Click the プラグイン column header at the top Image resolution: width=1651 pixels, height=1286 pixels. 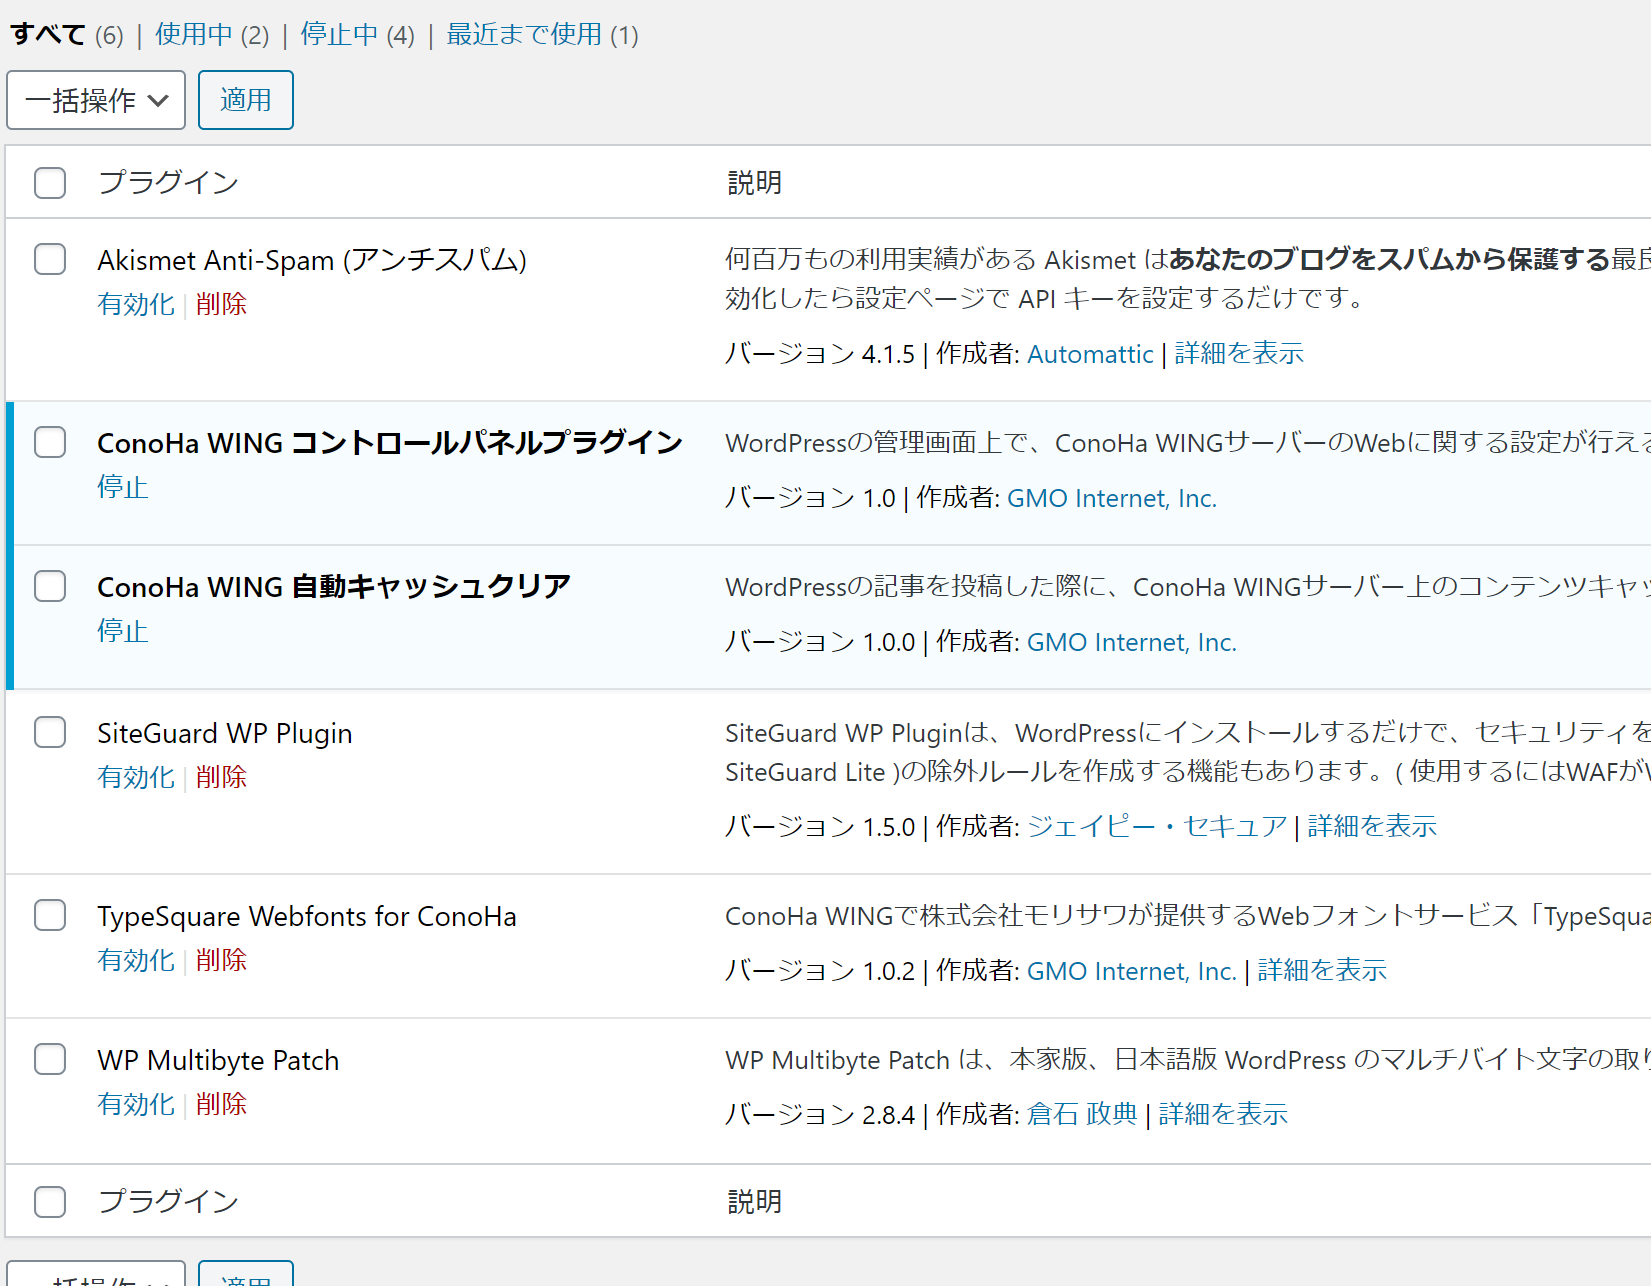click(168, 183)
